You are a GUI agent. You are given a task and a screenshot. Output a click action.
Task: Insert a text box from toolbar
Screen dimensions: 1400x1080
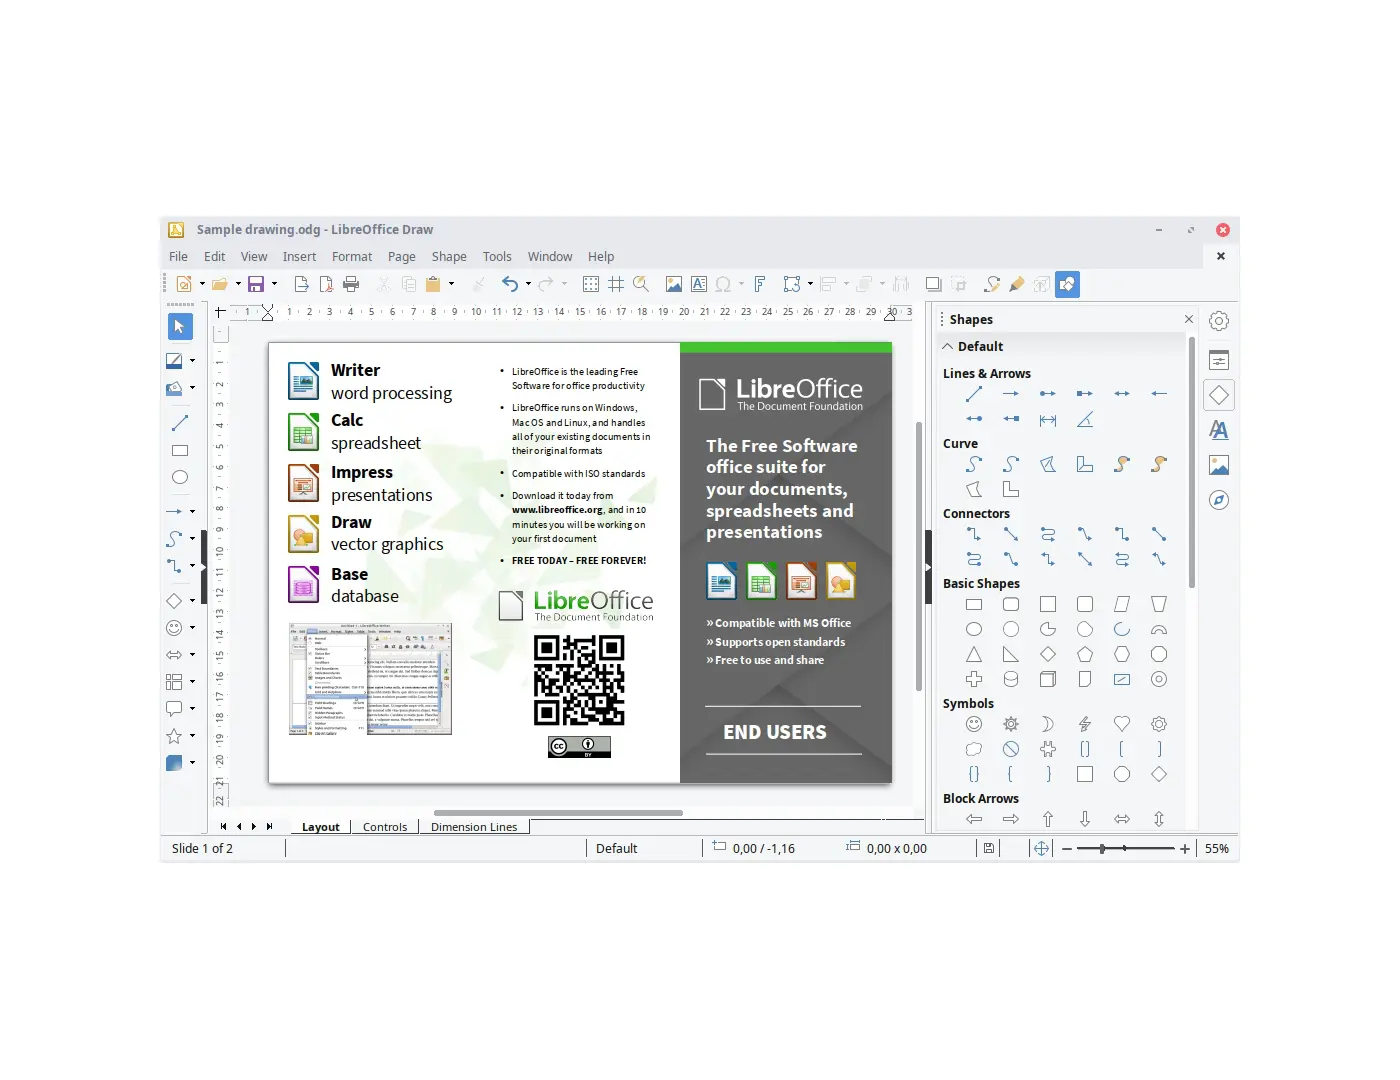(699, 284)
